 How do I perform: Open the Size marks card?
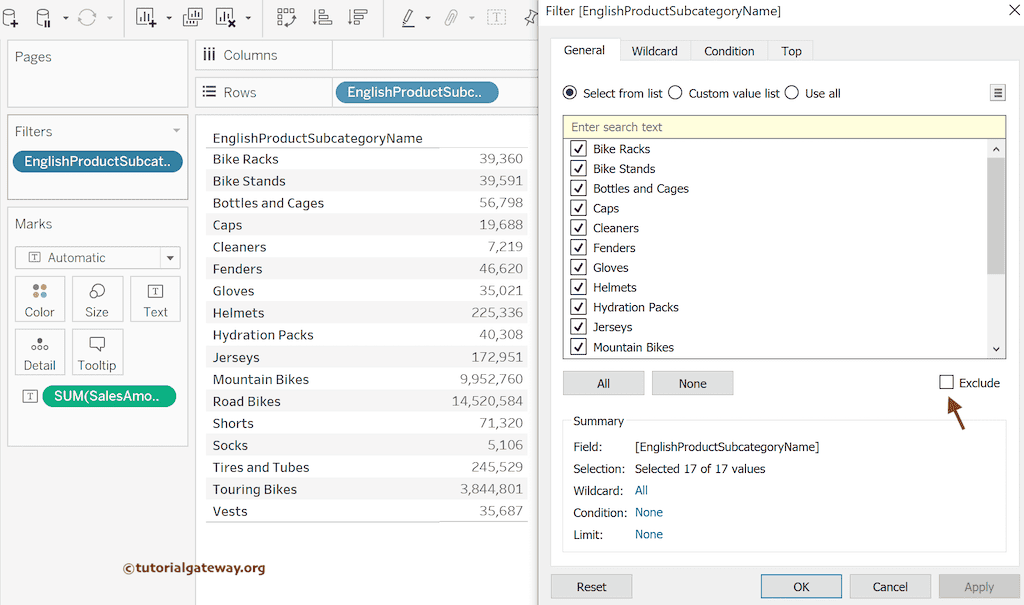(97, 299)
